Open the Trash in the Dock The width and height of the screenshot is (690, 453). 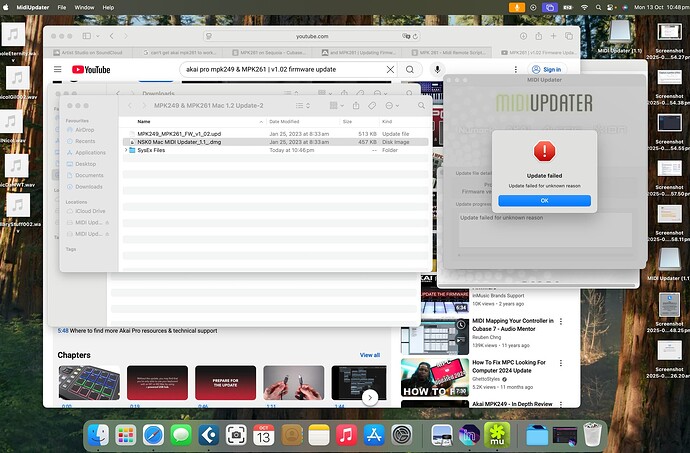pos(592,435)
